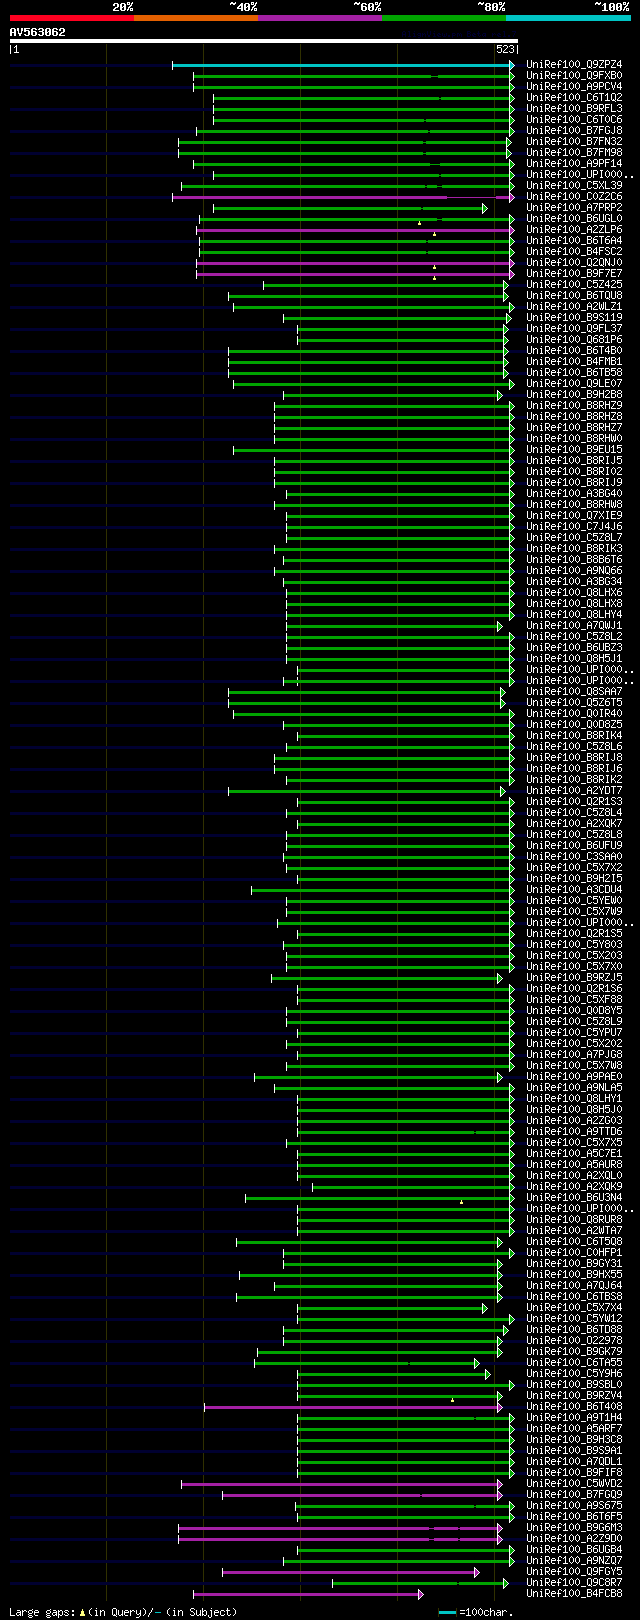
Task: Click hit label UniRef100_B4FSC2
Action: [574, 252]
